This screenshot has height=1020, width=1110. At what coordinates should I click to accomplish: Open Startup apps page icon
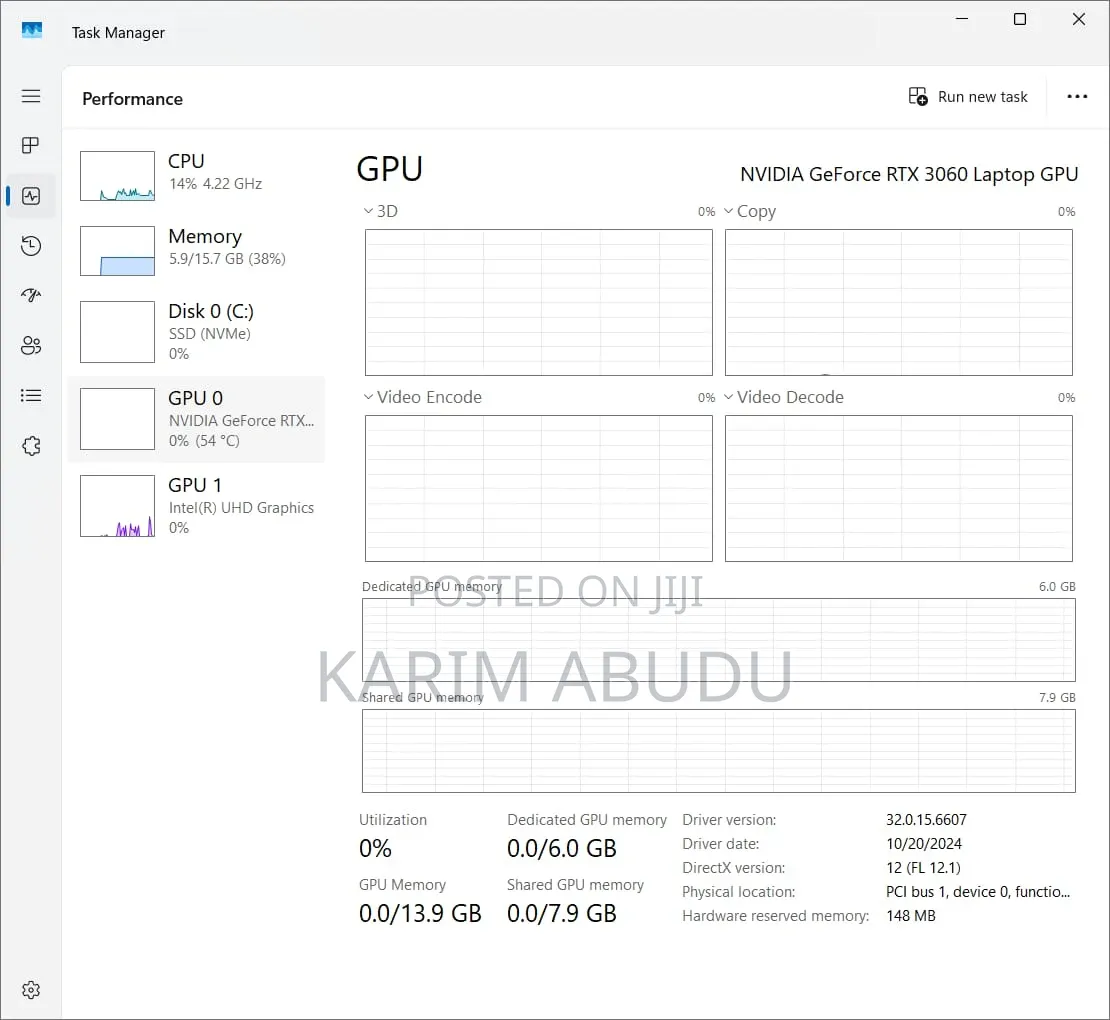pyautogui.click(x=30, y=295)
